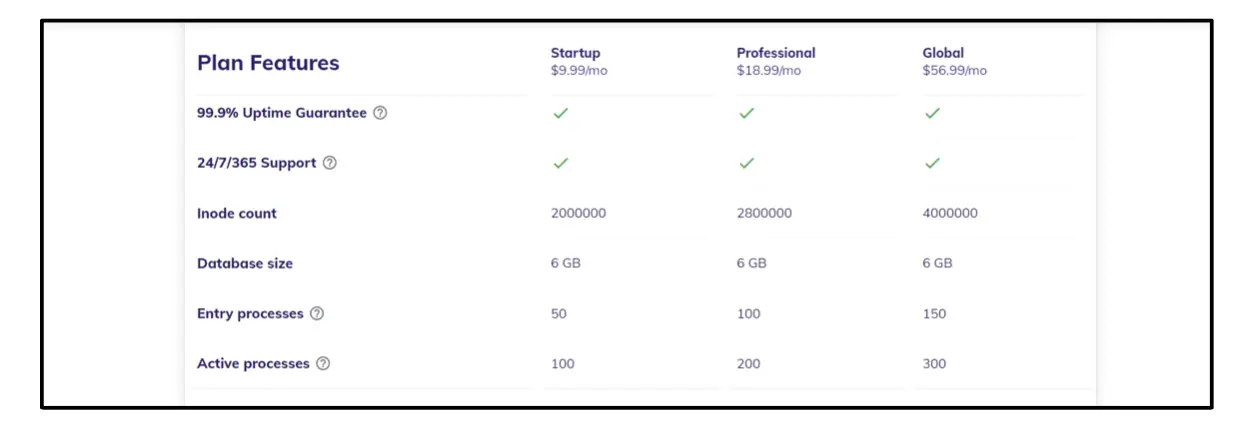Viewport: 1254px width, 432px height.
Task: Click Startup's Uptime Guarantee checkmark
Action: (x=561, y=113)
